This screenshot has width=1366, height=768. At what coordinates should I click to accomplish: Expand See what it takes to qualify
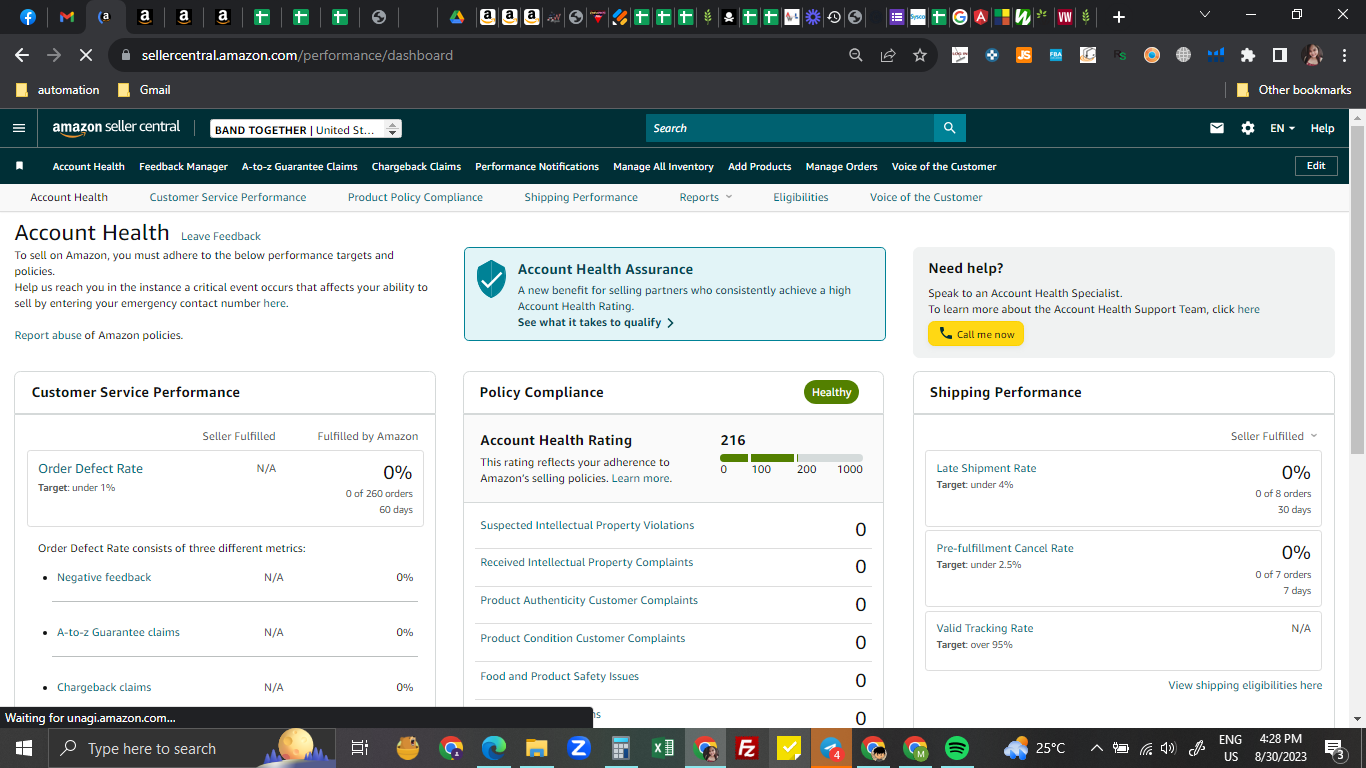pyautogui.click(x=596, y=322)
